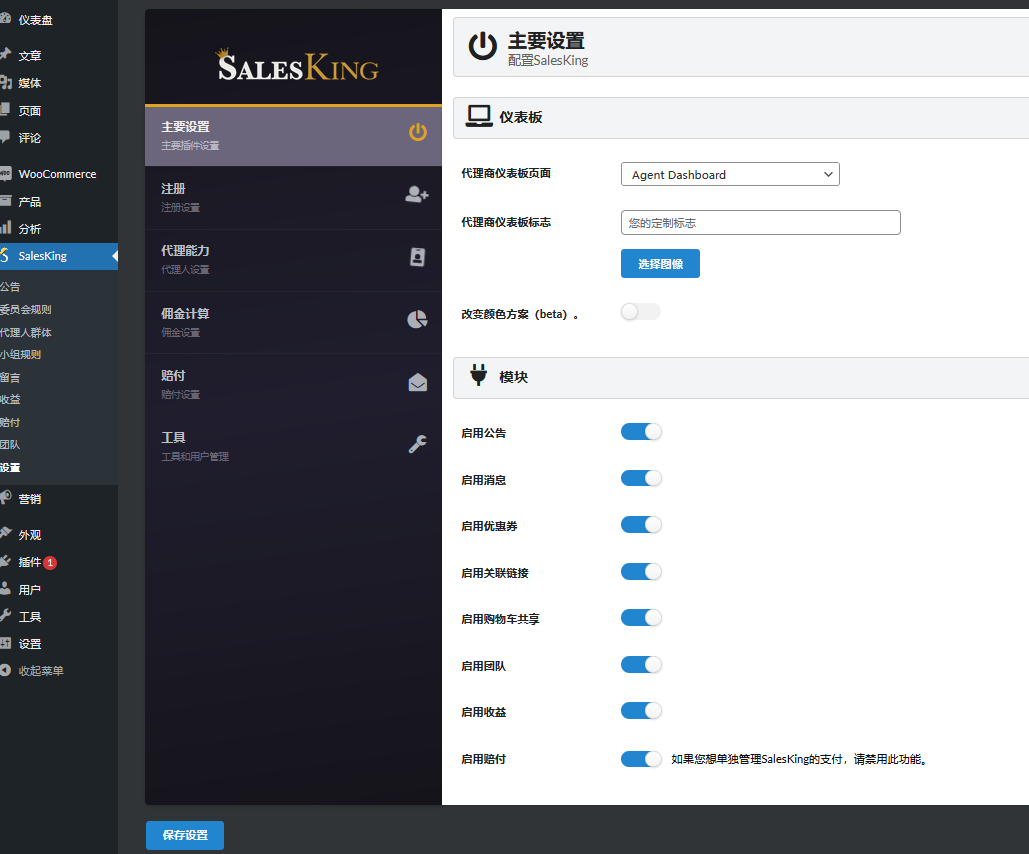
Task: Click the 评论 comments bubble icon
Action: pos(5,137)
